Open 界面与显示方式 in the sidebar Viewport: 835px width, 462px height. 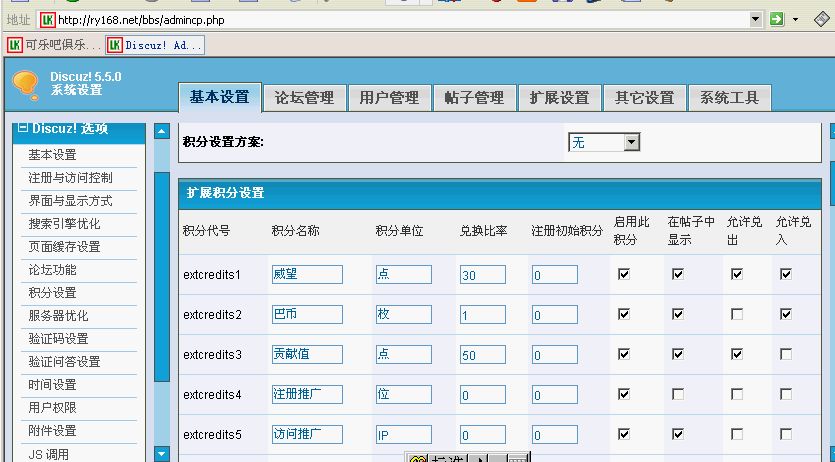pyautogui.click(x=70, y=201)
